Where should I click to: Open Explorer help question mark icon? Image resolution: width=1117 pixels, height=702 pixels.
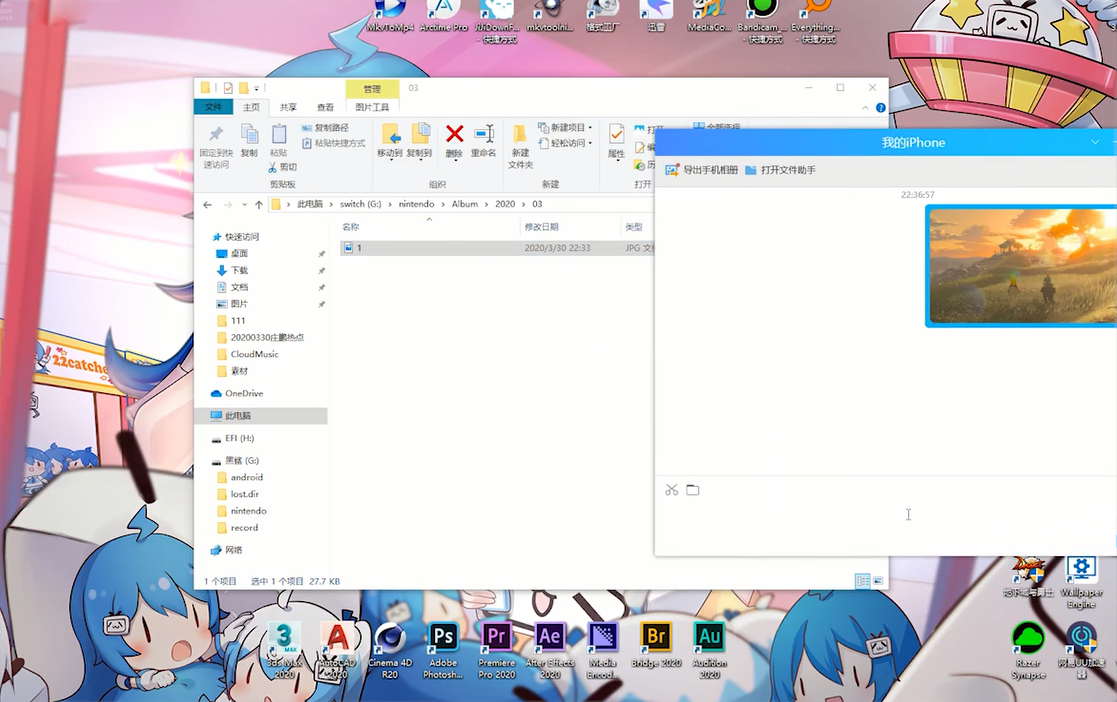tap(880, 108)
